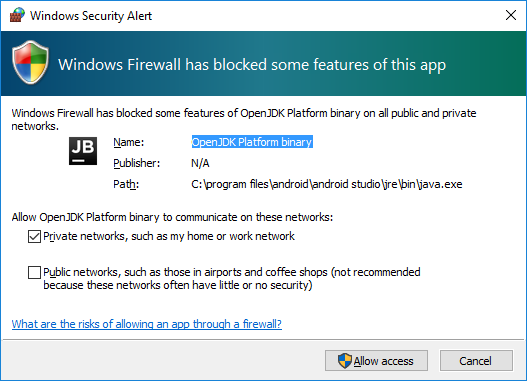Click the UAC shield on Allow access

click(344, 361)
